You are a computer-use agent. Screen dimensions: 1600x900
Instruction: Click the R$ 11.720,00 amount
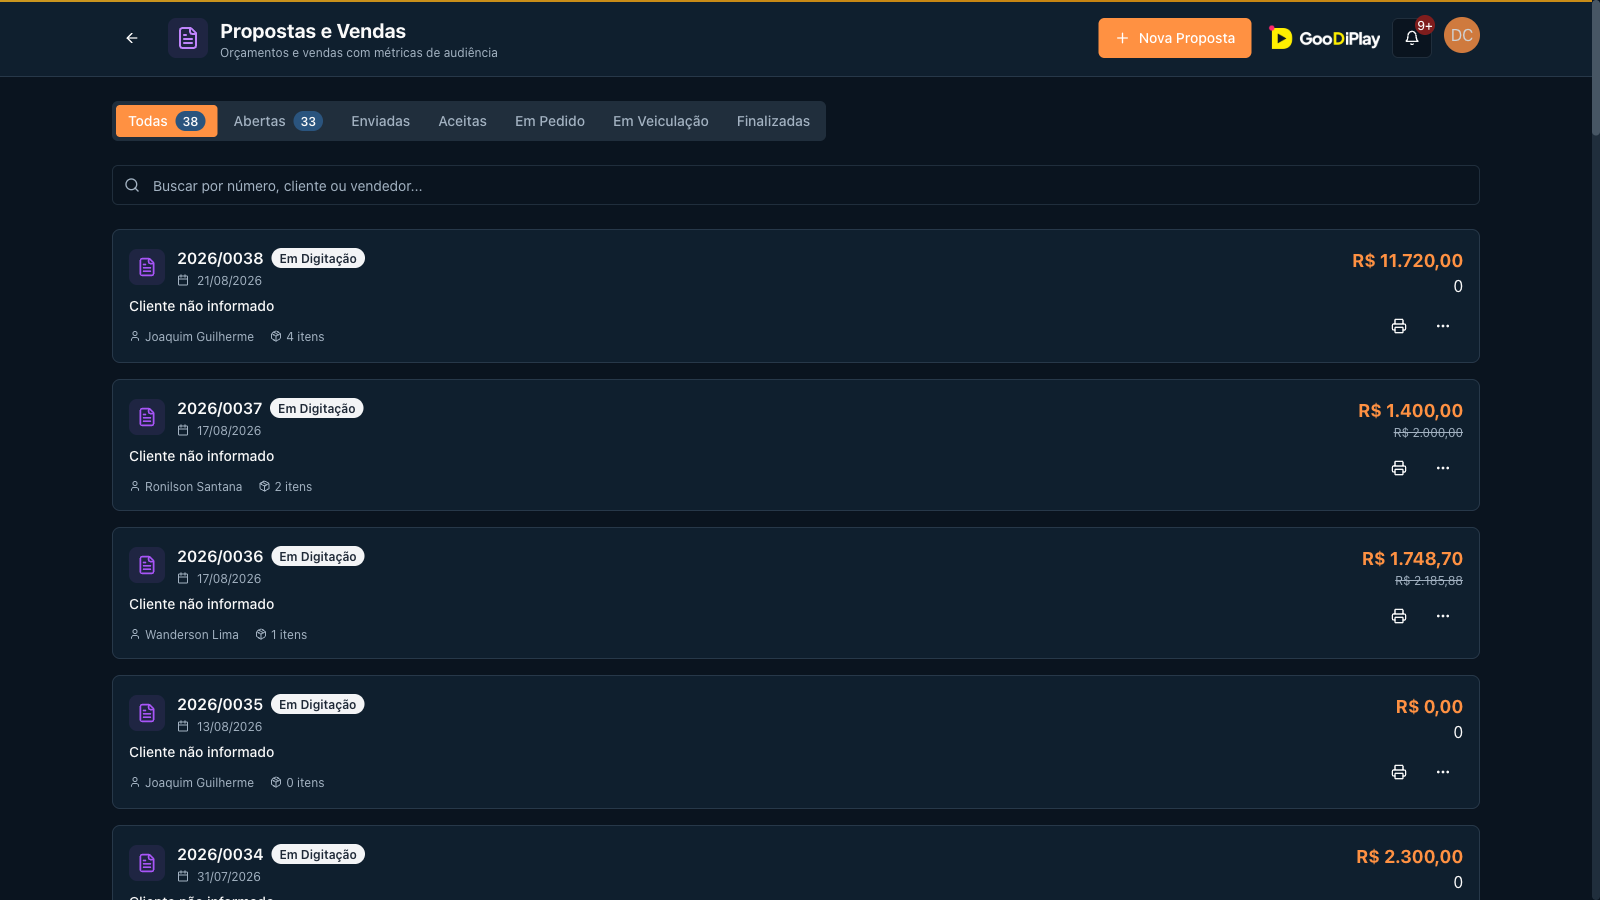tap(1407, 260)
